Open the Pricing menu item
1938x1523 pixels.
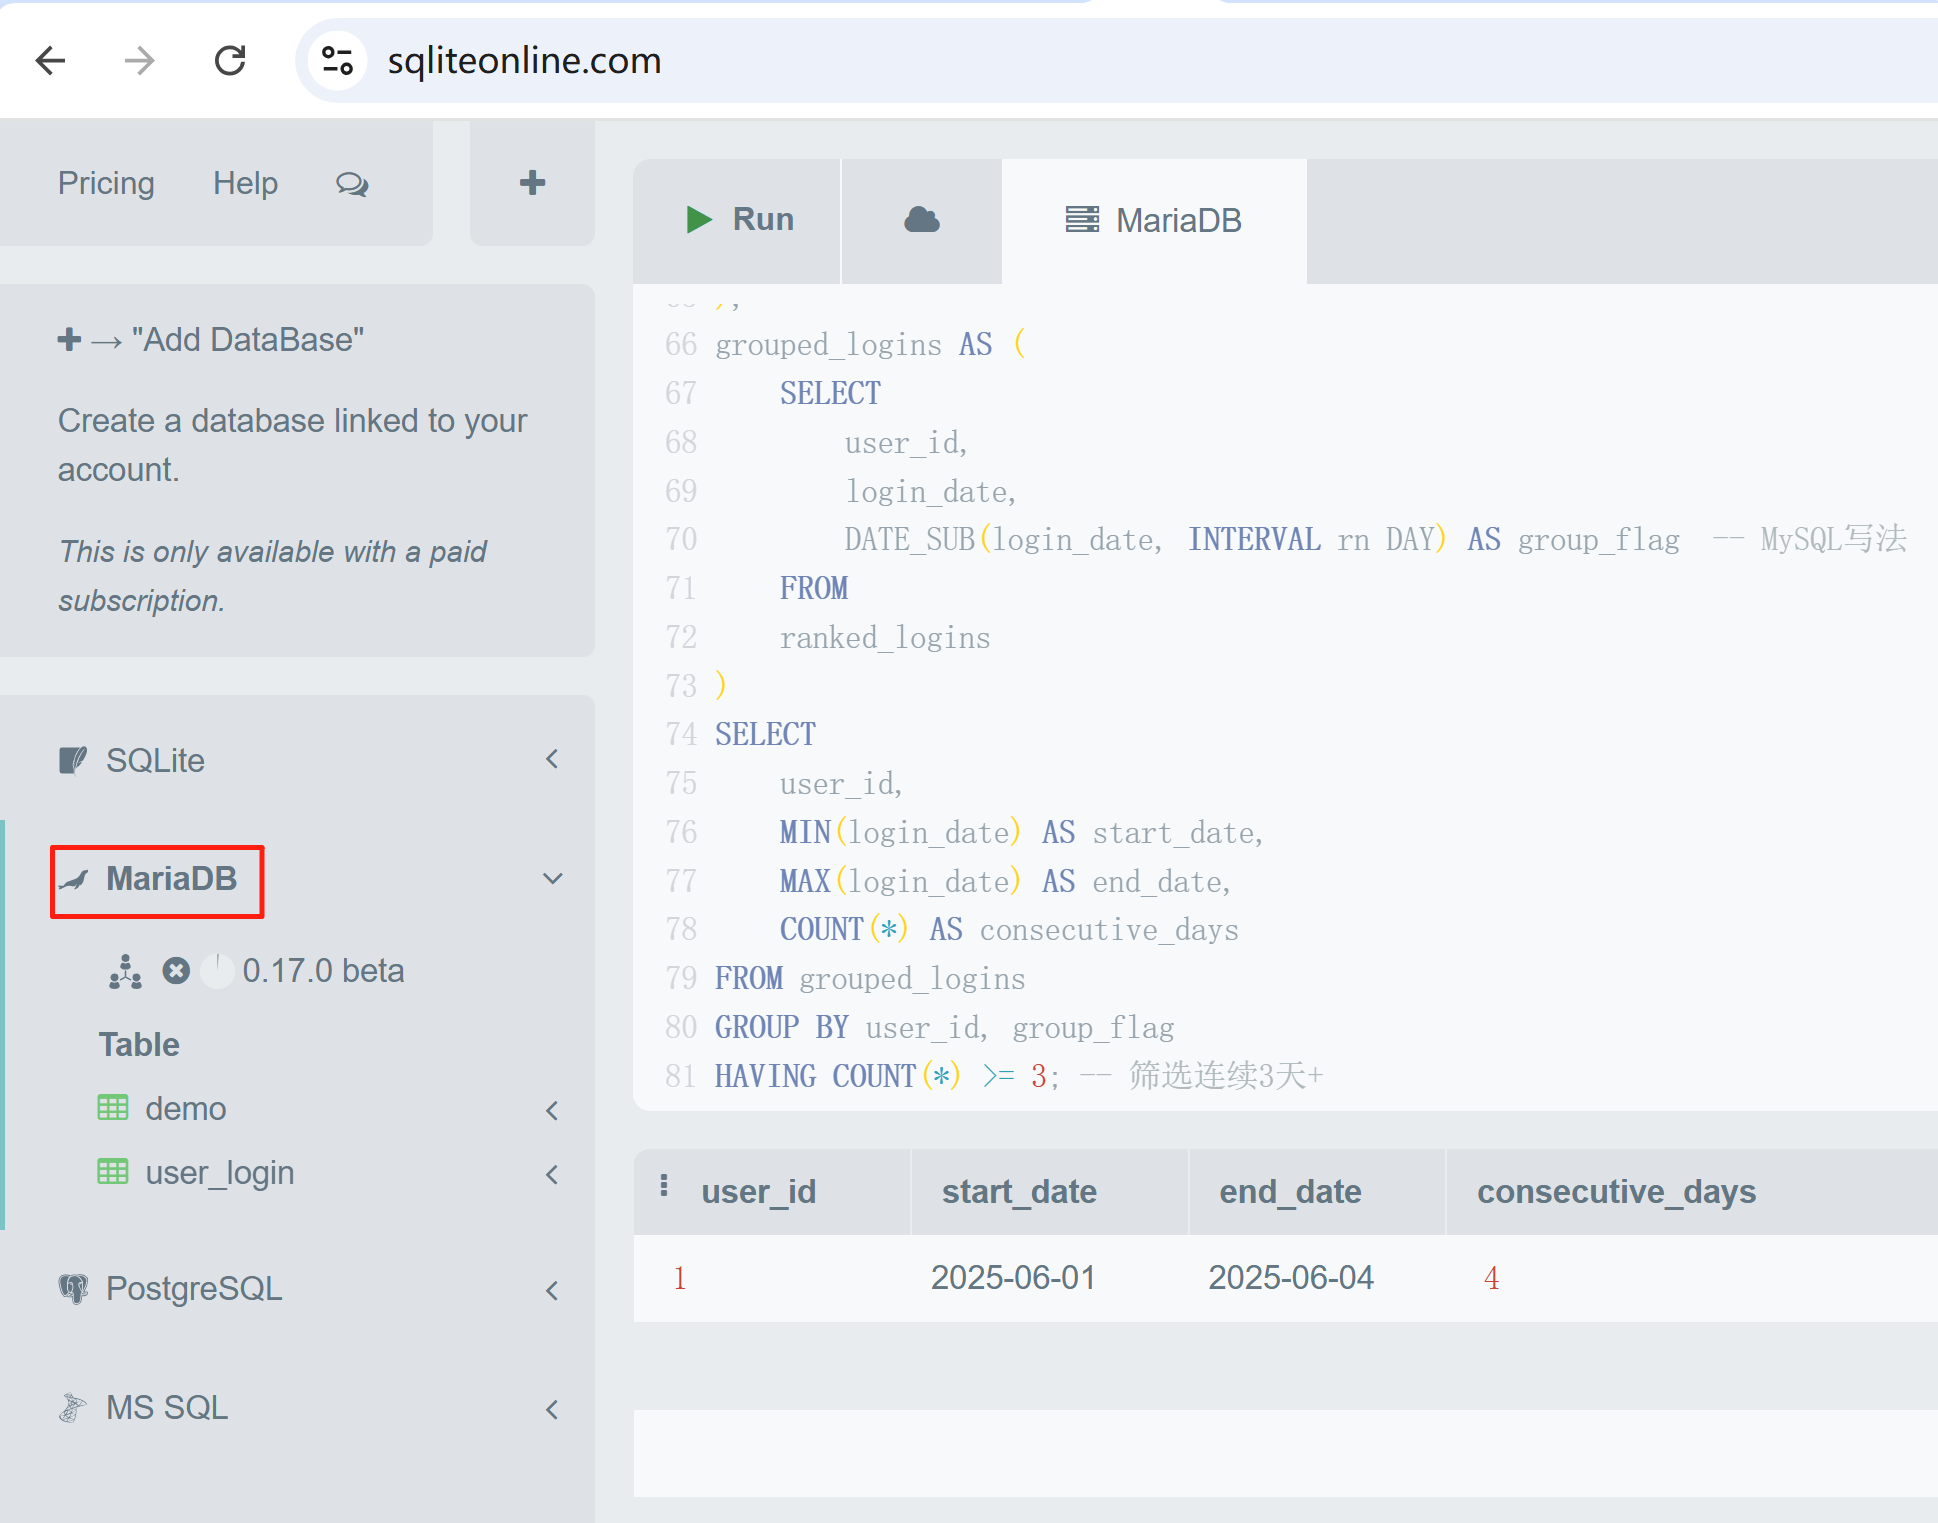106,184
